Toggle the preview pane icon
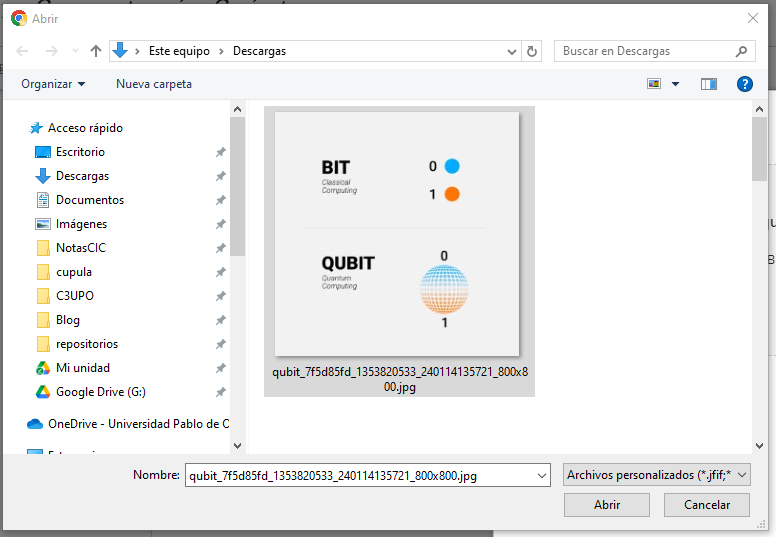Viewport: 776px width, 537px height. coord(709,84)
